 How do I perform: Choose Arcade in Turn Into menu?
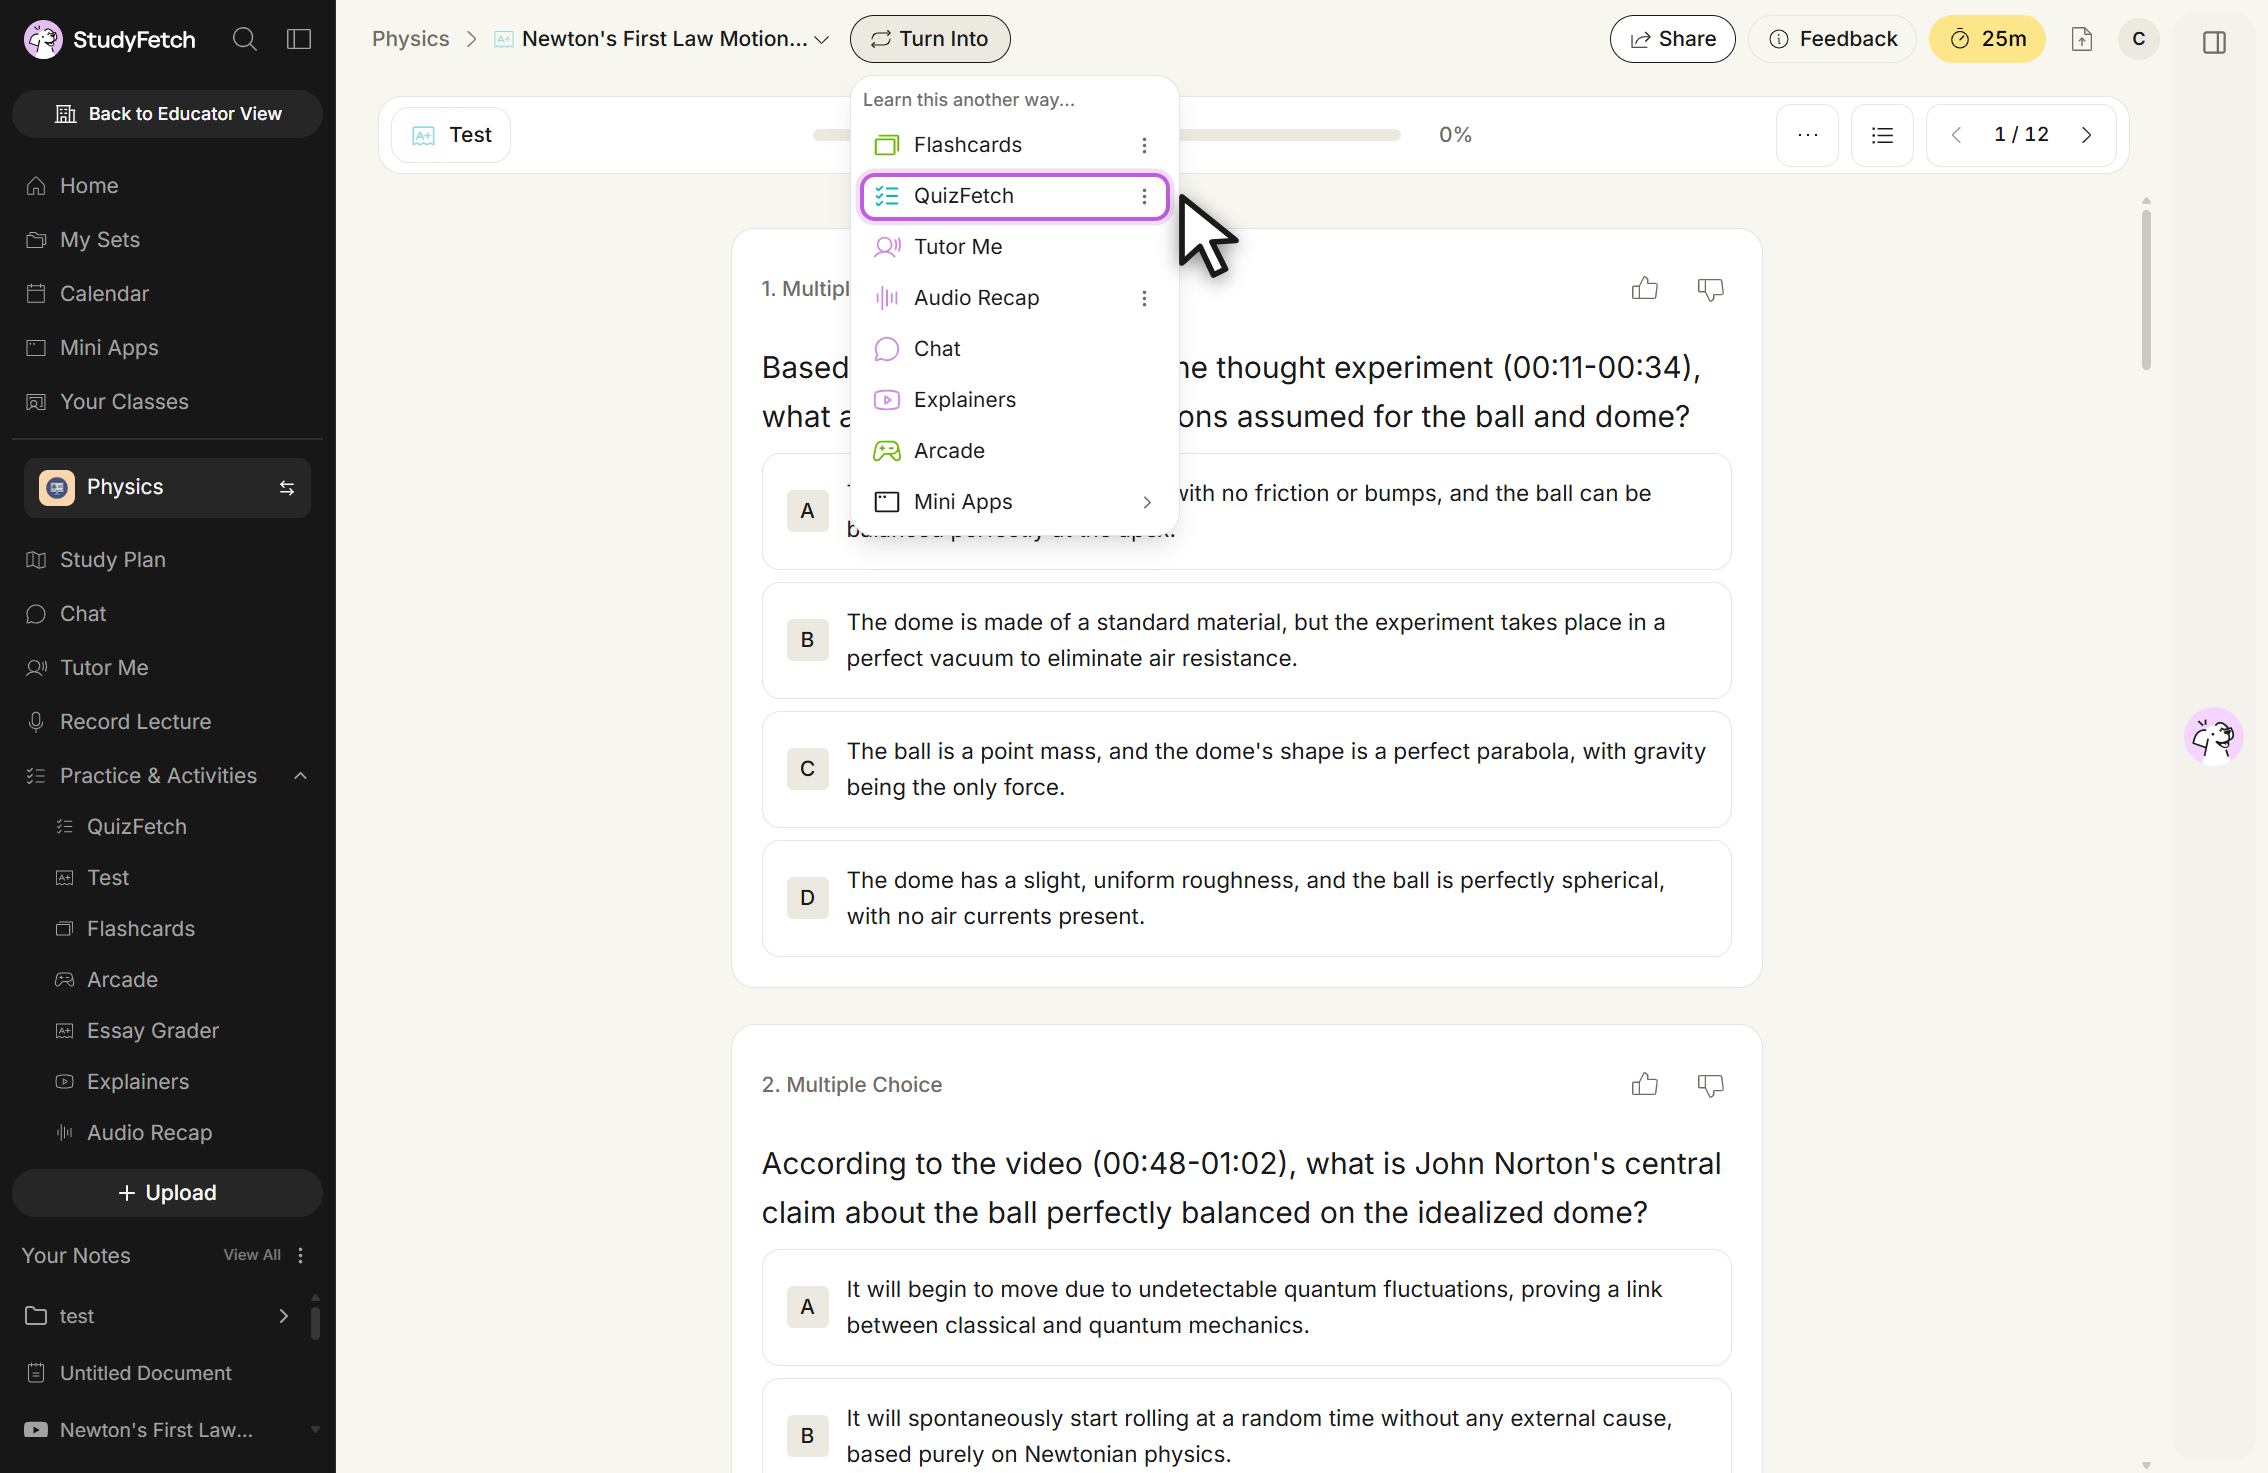pos(1015,451)
